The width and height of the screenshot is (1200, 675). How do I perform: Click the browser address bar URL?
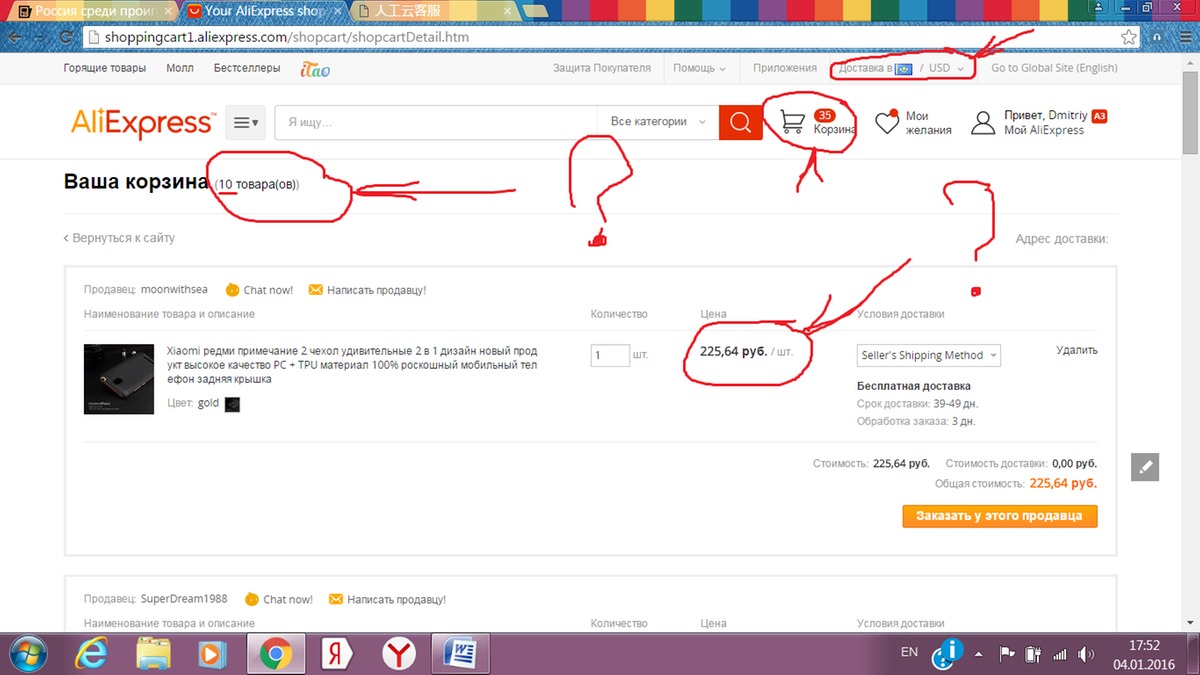(x=286, y=37)
